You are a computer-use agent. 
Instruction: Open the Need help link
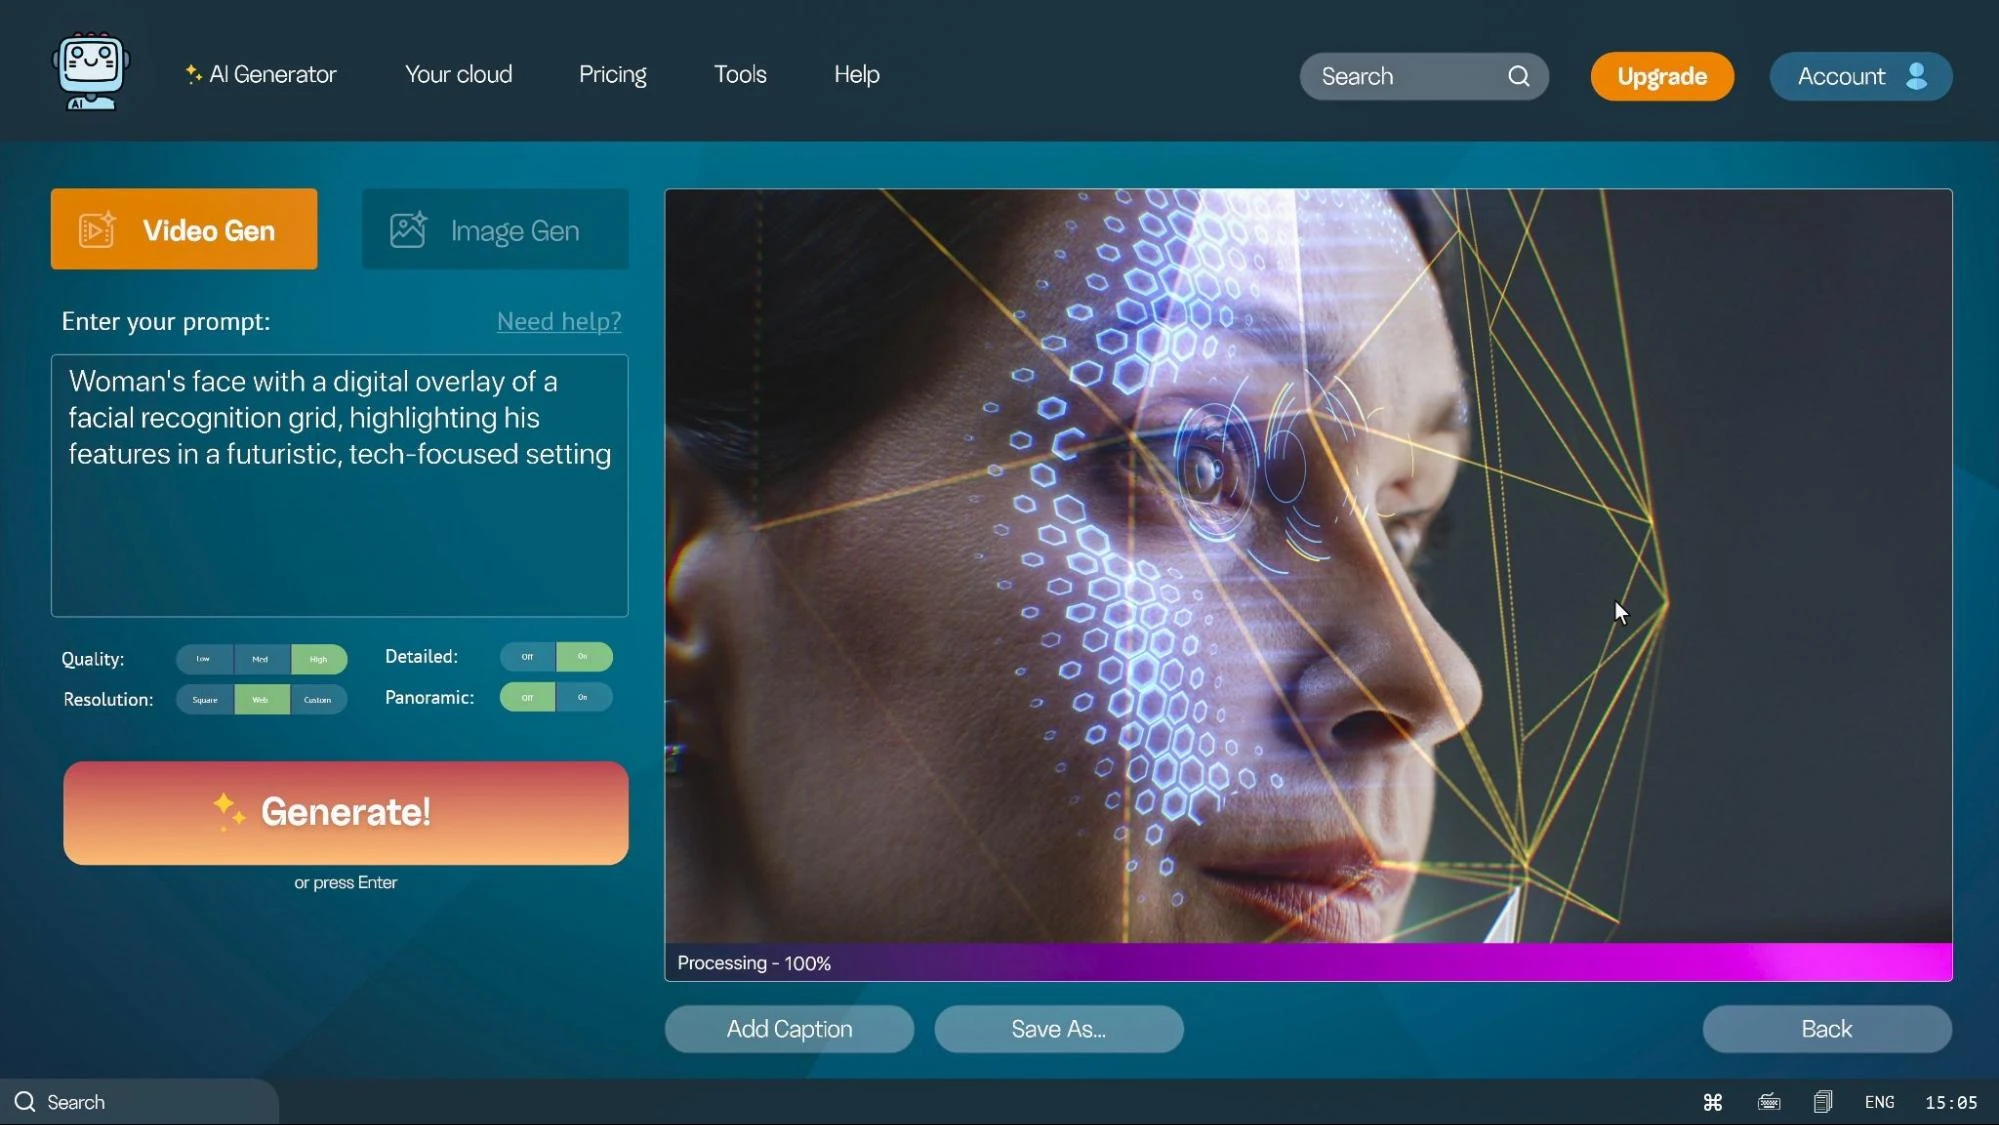[x=558, y=321]
